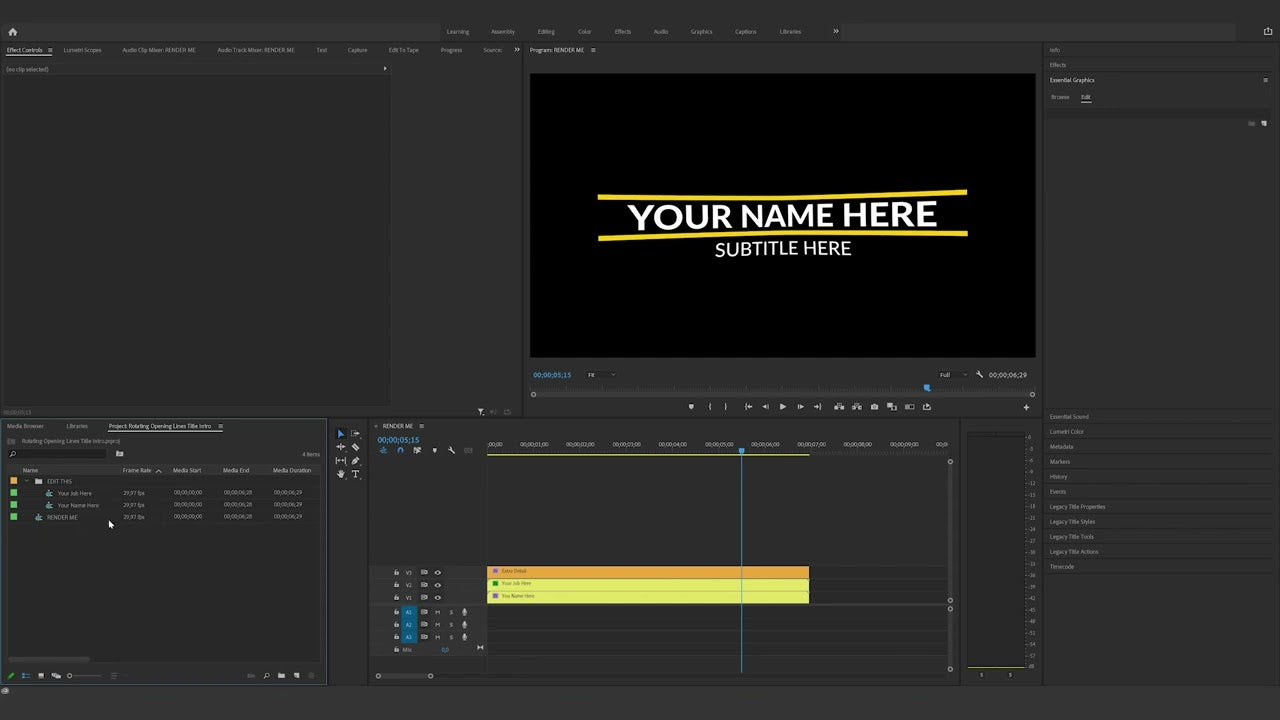Add a marker in the timeline panel
The height and width of the screenshot is (720, 1280).
[x=434, y=451]
